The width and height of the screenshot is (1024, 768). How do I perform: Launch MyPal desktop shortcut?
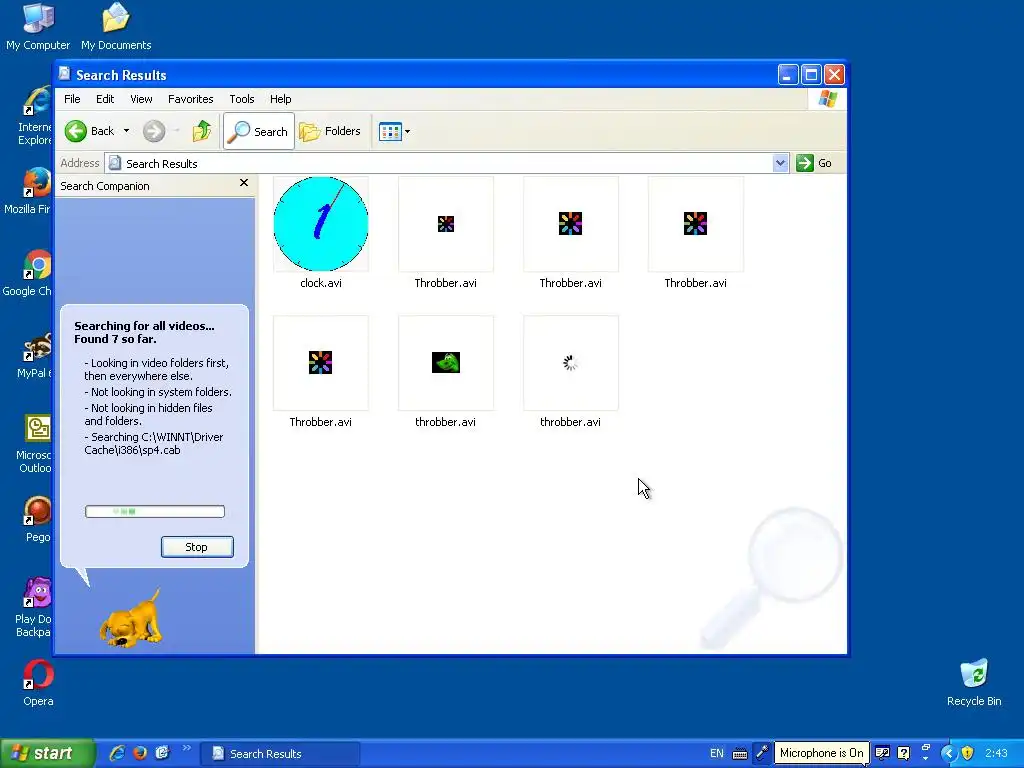[x=34, y=355]
